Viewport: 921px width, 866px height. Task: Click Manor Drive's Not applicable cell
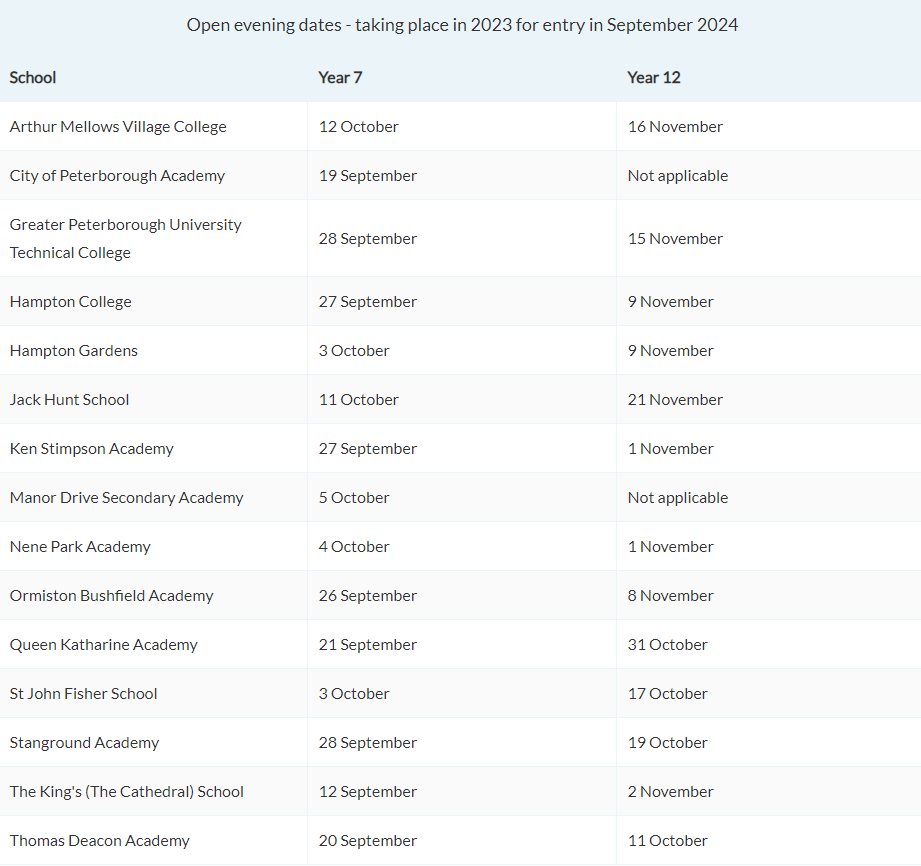coord(677,498)
